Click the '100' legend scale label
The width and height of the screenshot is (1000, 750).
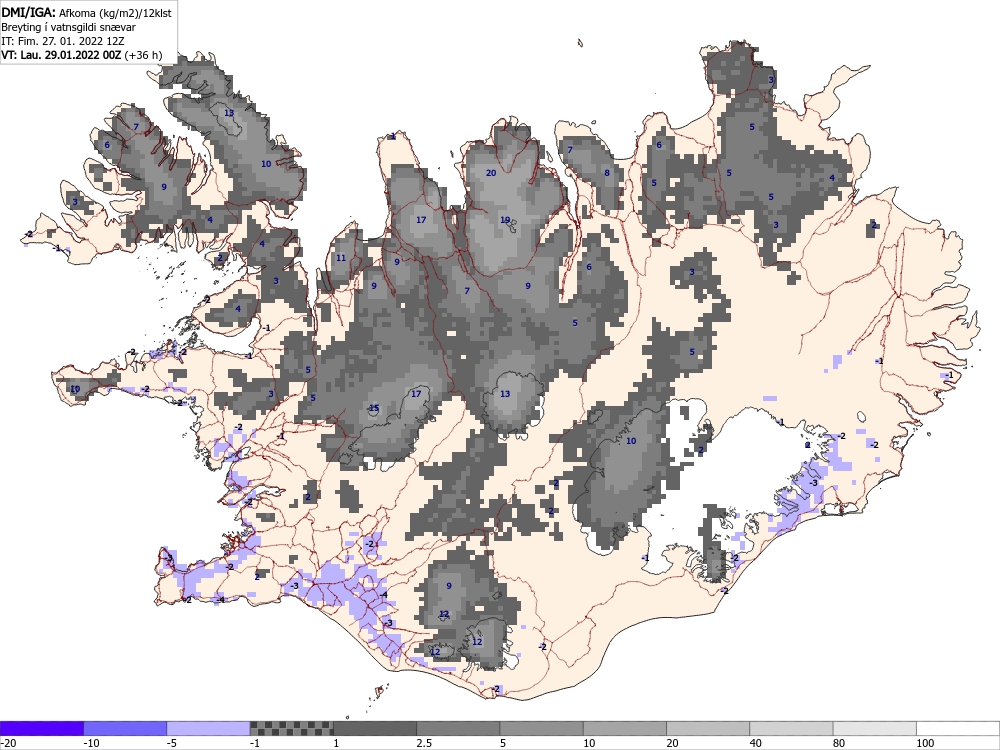(x=925, y=743)
